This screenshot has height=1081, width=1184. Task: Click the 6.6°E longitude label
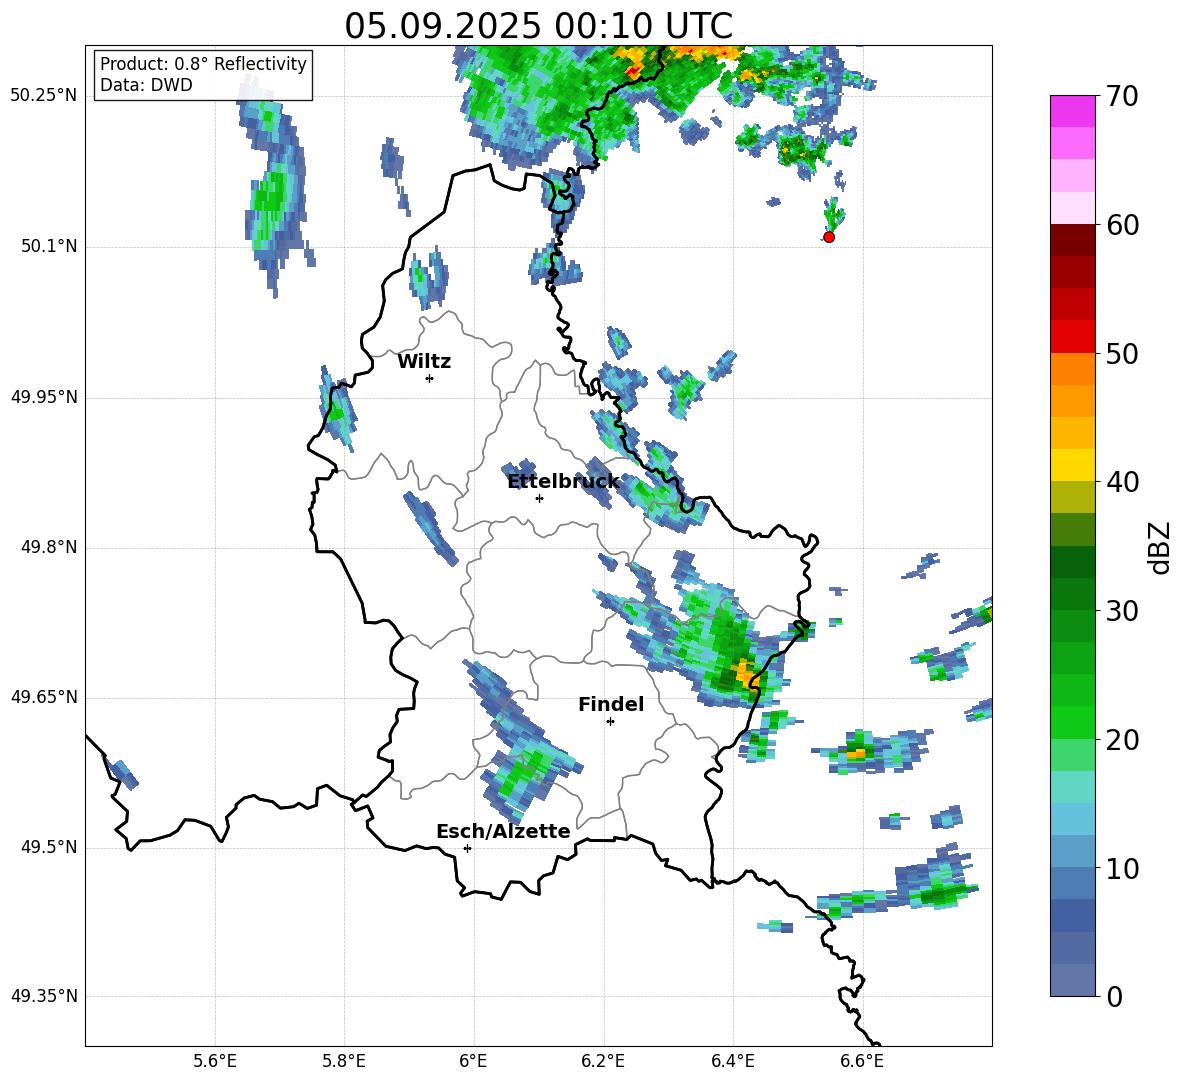862,1061
